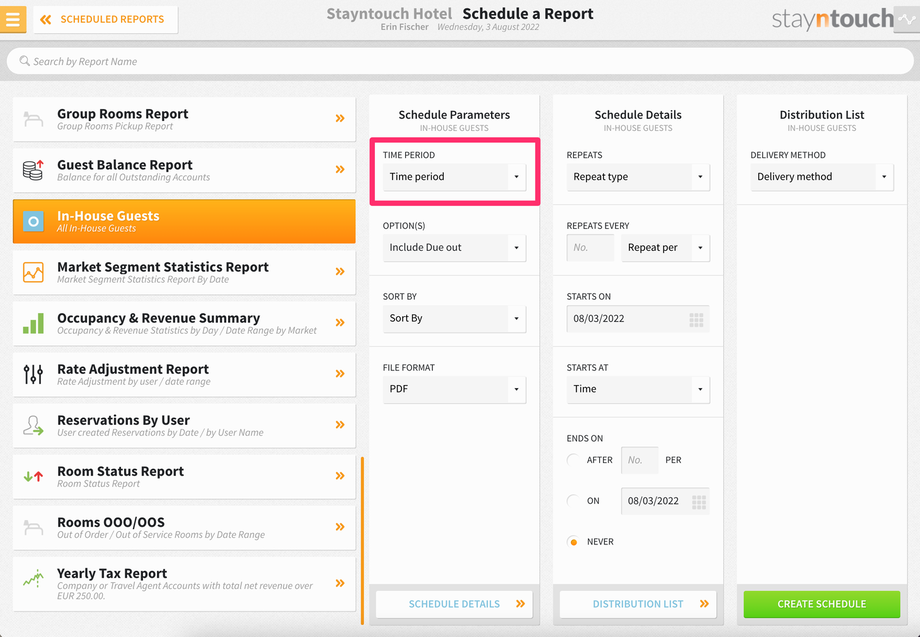
Task: Select the Group Rooms Report title
Action: [123, 114]
